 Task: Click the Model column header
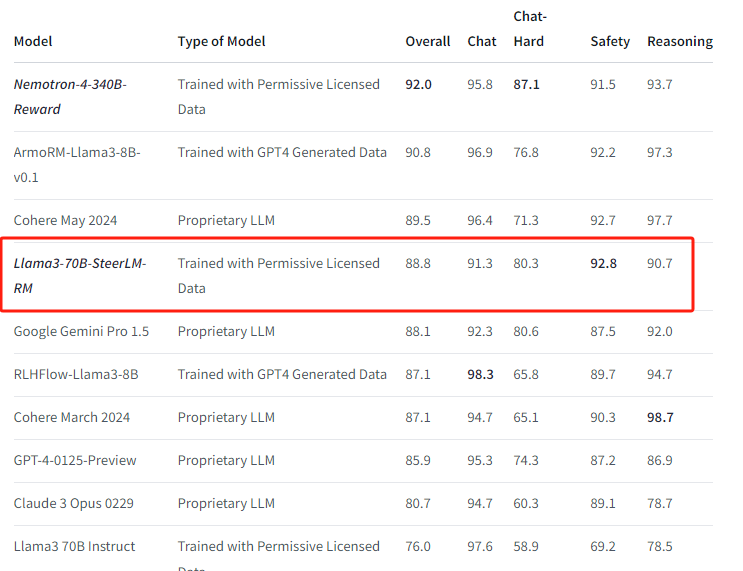point(33,42)
